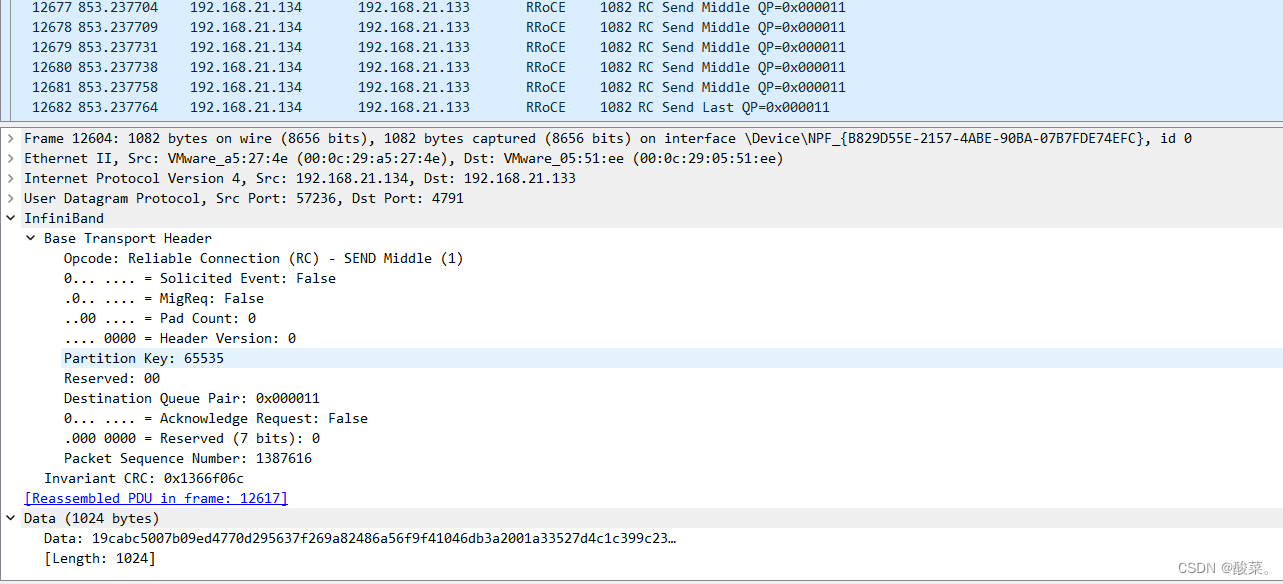Image resolution: width=1283 pixels, height=584 pixels.
Task: Collapse the Base Transport Header subtree
Action: [x=29, y=237]
